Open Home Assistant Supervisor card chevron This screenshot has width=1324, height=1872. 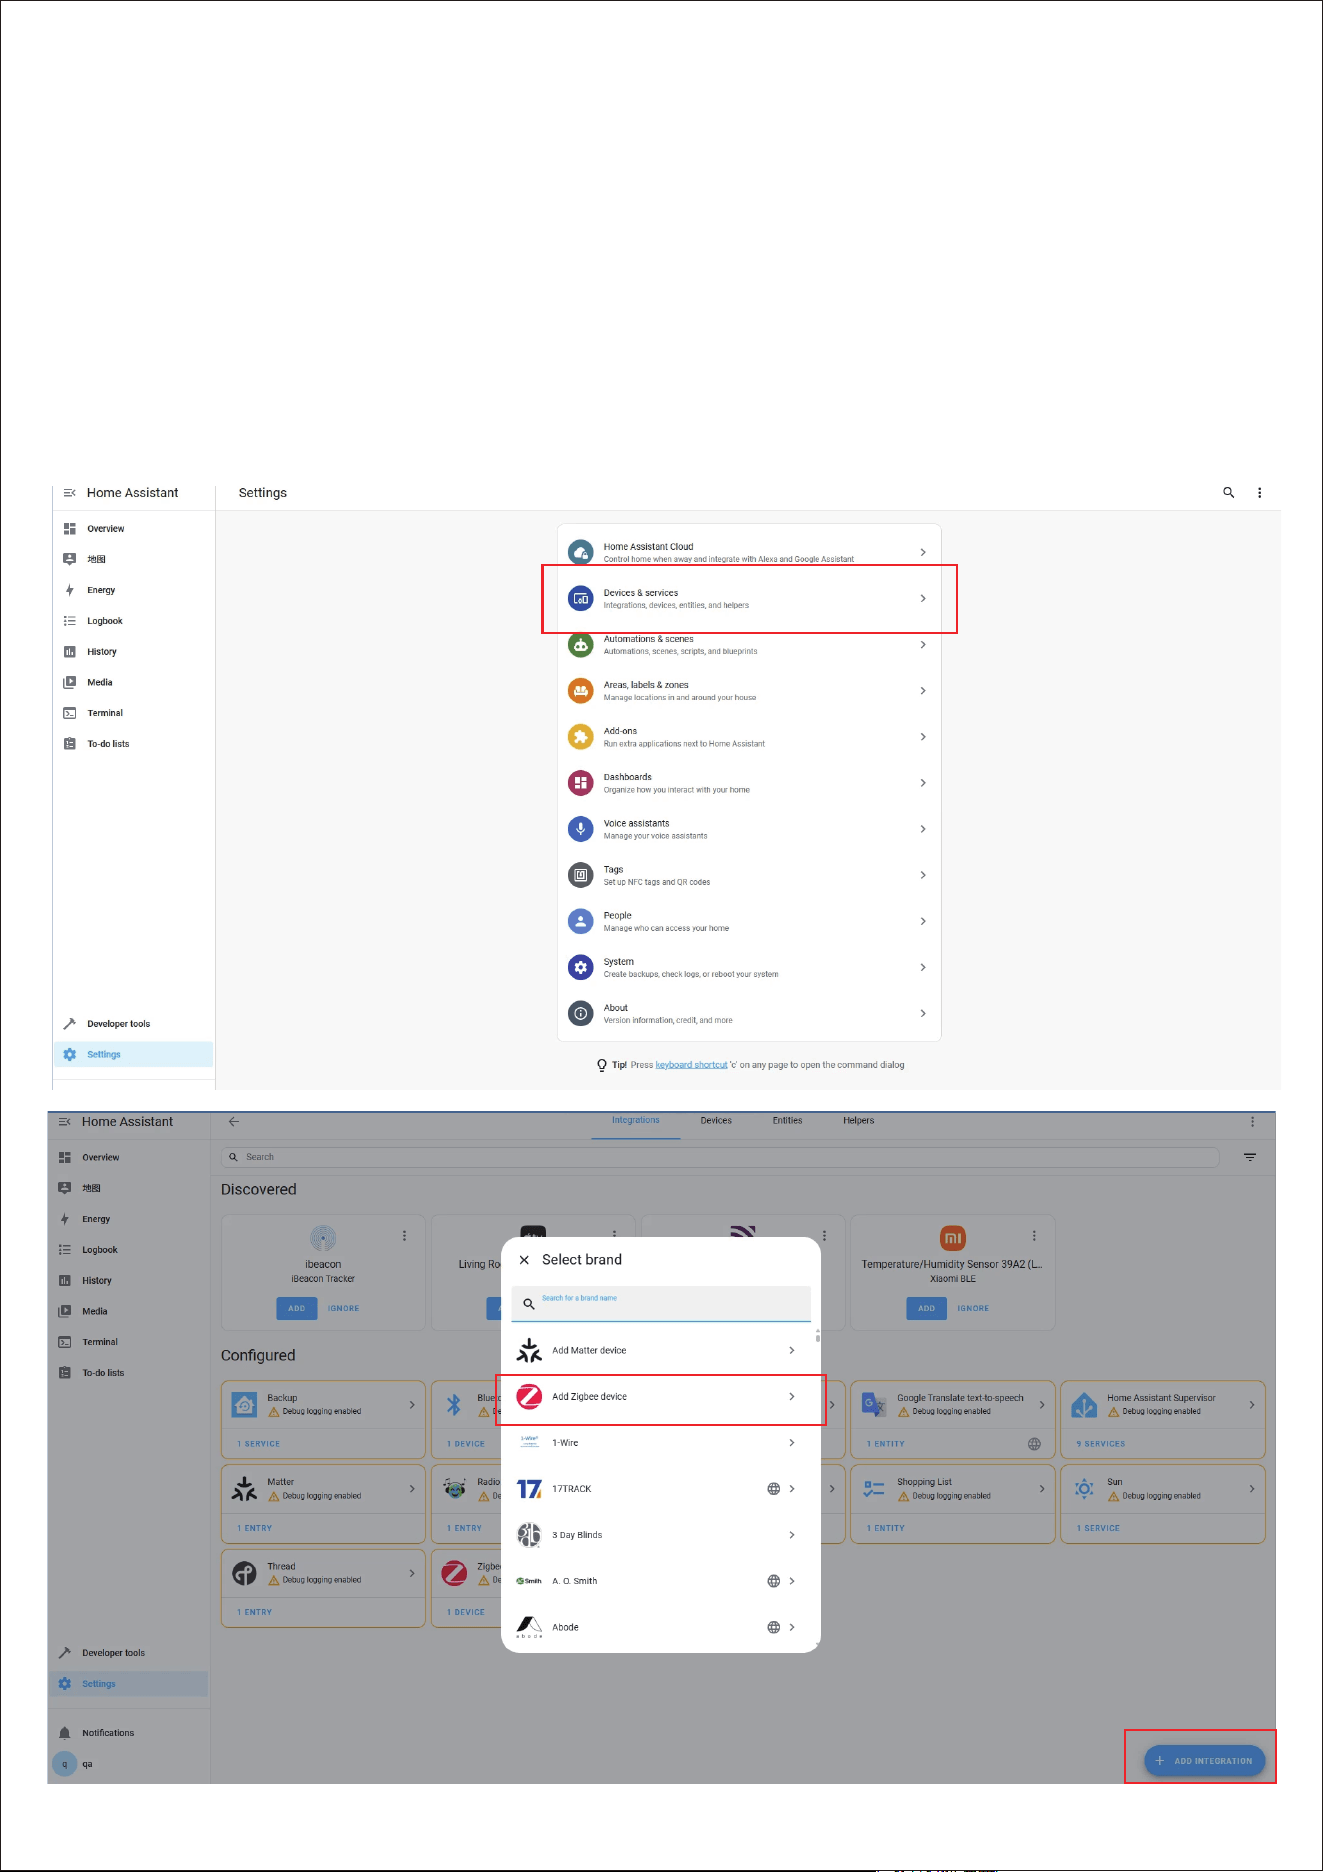coord(1252,1405)
